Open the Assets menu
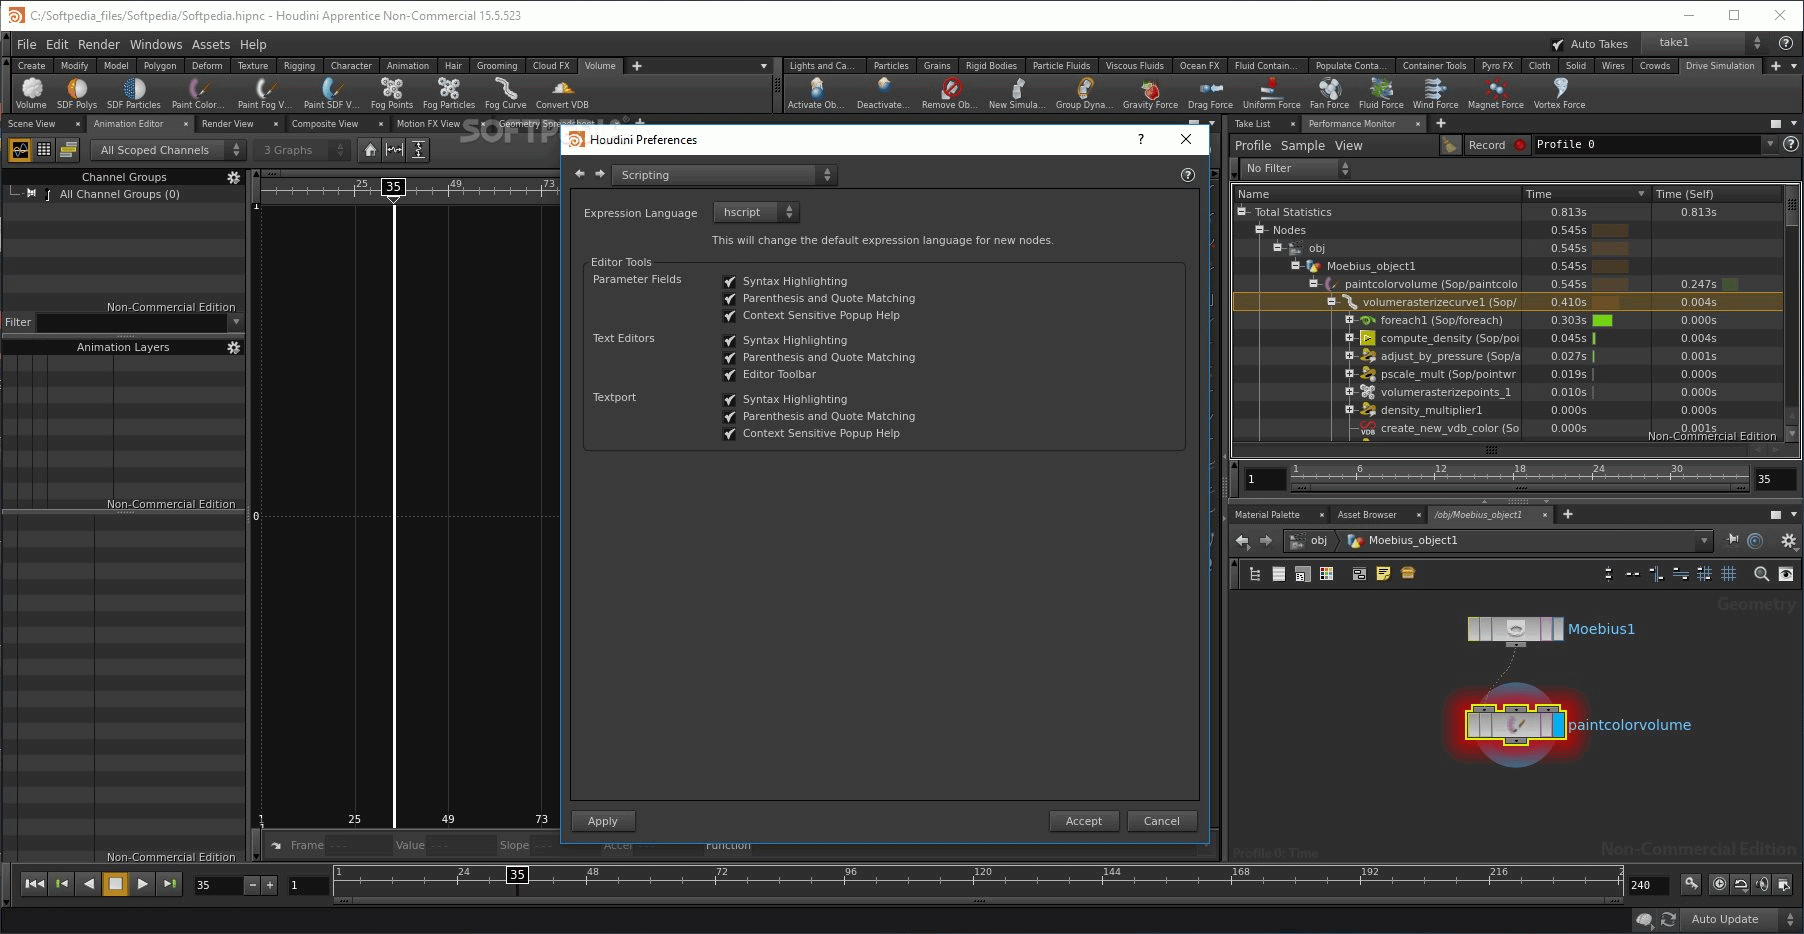 click(x=211, y=44)
